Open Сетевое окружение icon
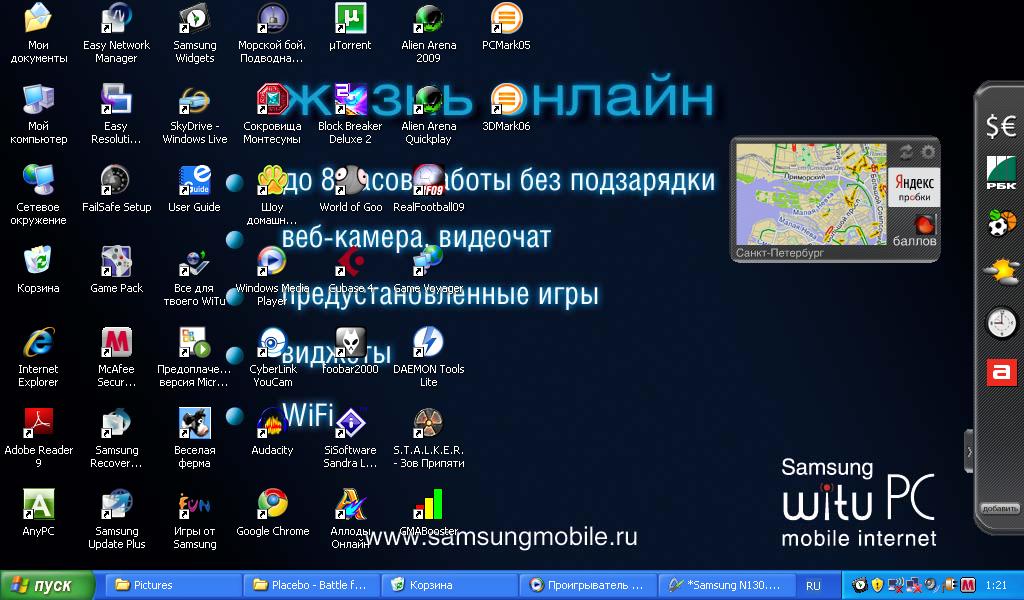Image resolution: width=1024 pixels, height=600 pixels. 38,180
